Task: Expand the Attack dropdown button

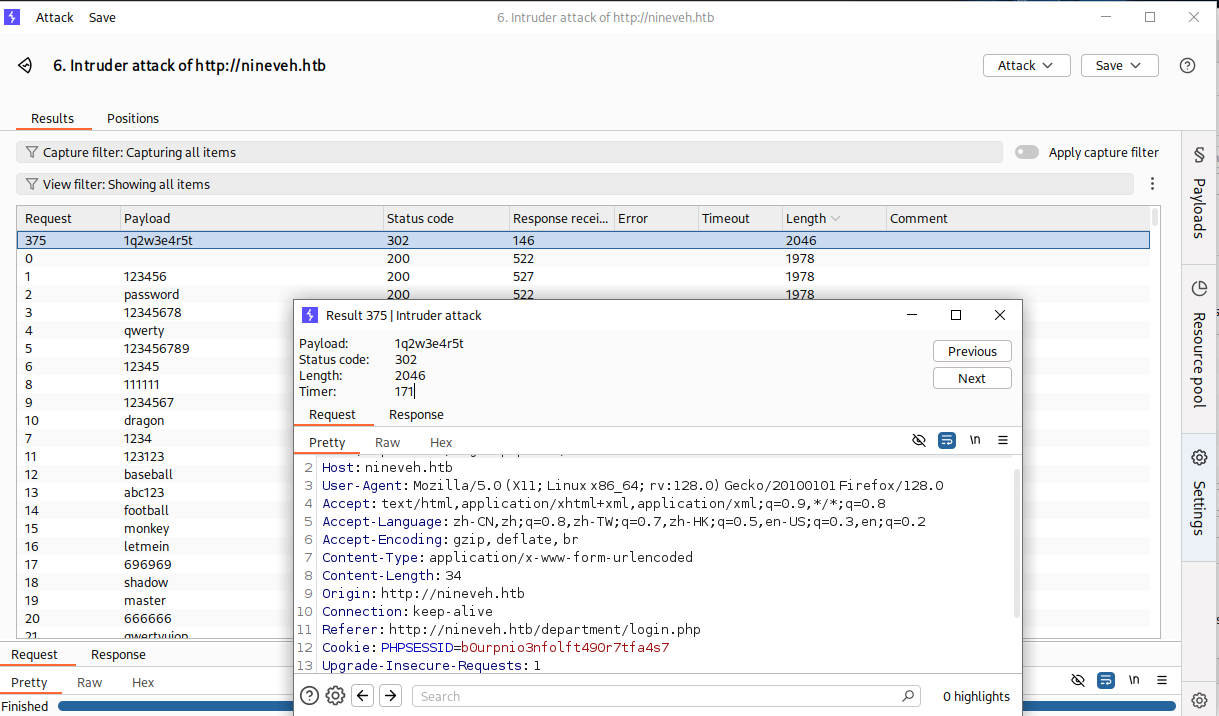Action: [1027, 65]
